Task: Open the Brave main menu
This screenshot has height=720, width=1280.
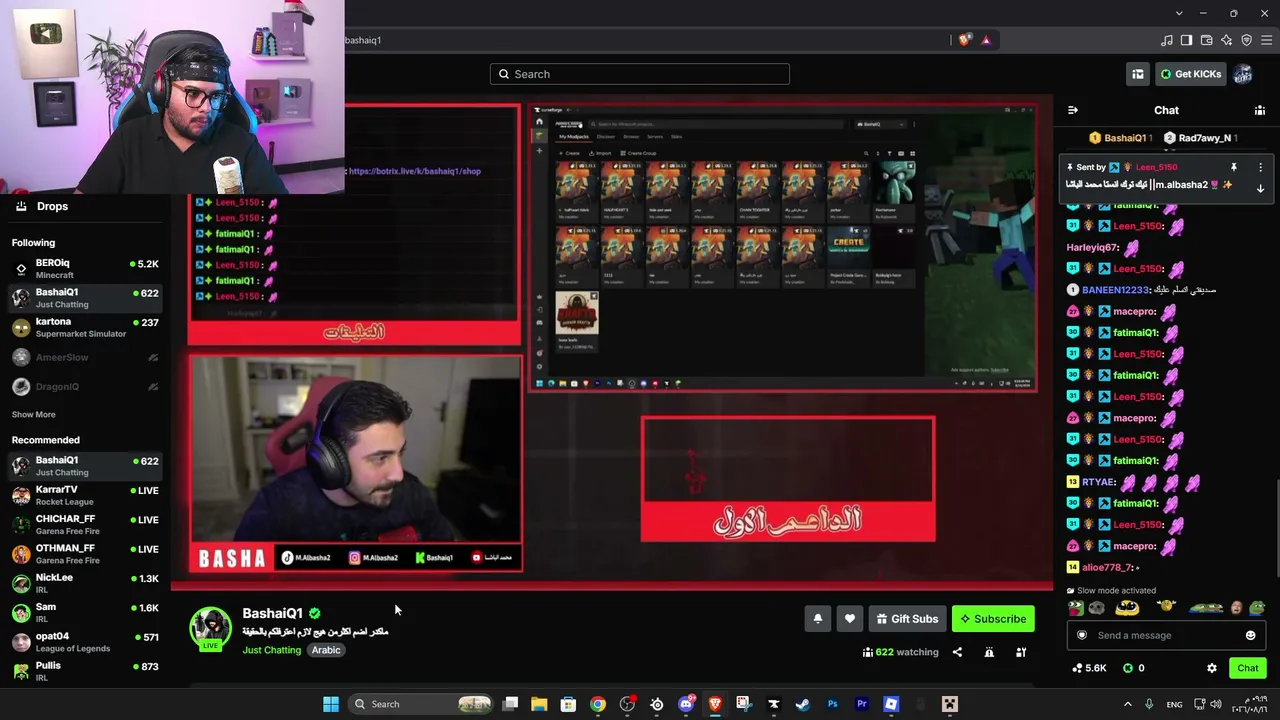Action: [1267, 40]
